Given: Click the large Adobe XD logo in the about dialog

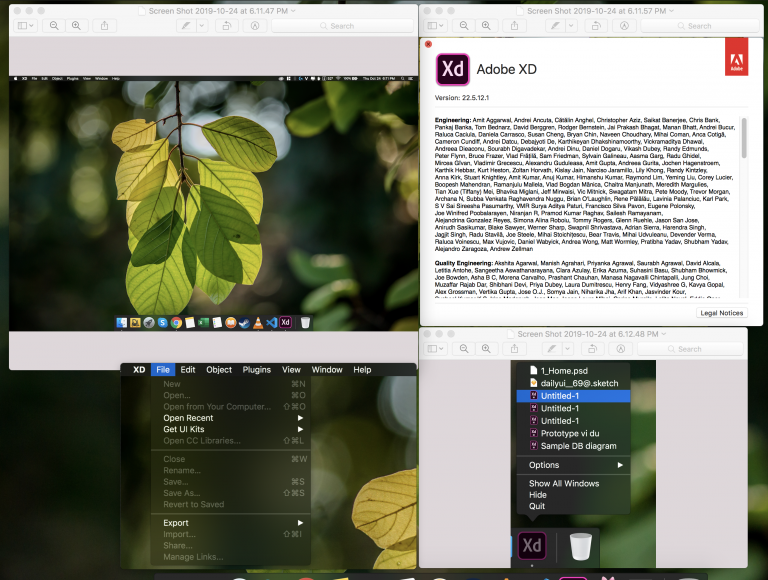Looking at the screenshot, I should click(453, 69).
